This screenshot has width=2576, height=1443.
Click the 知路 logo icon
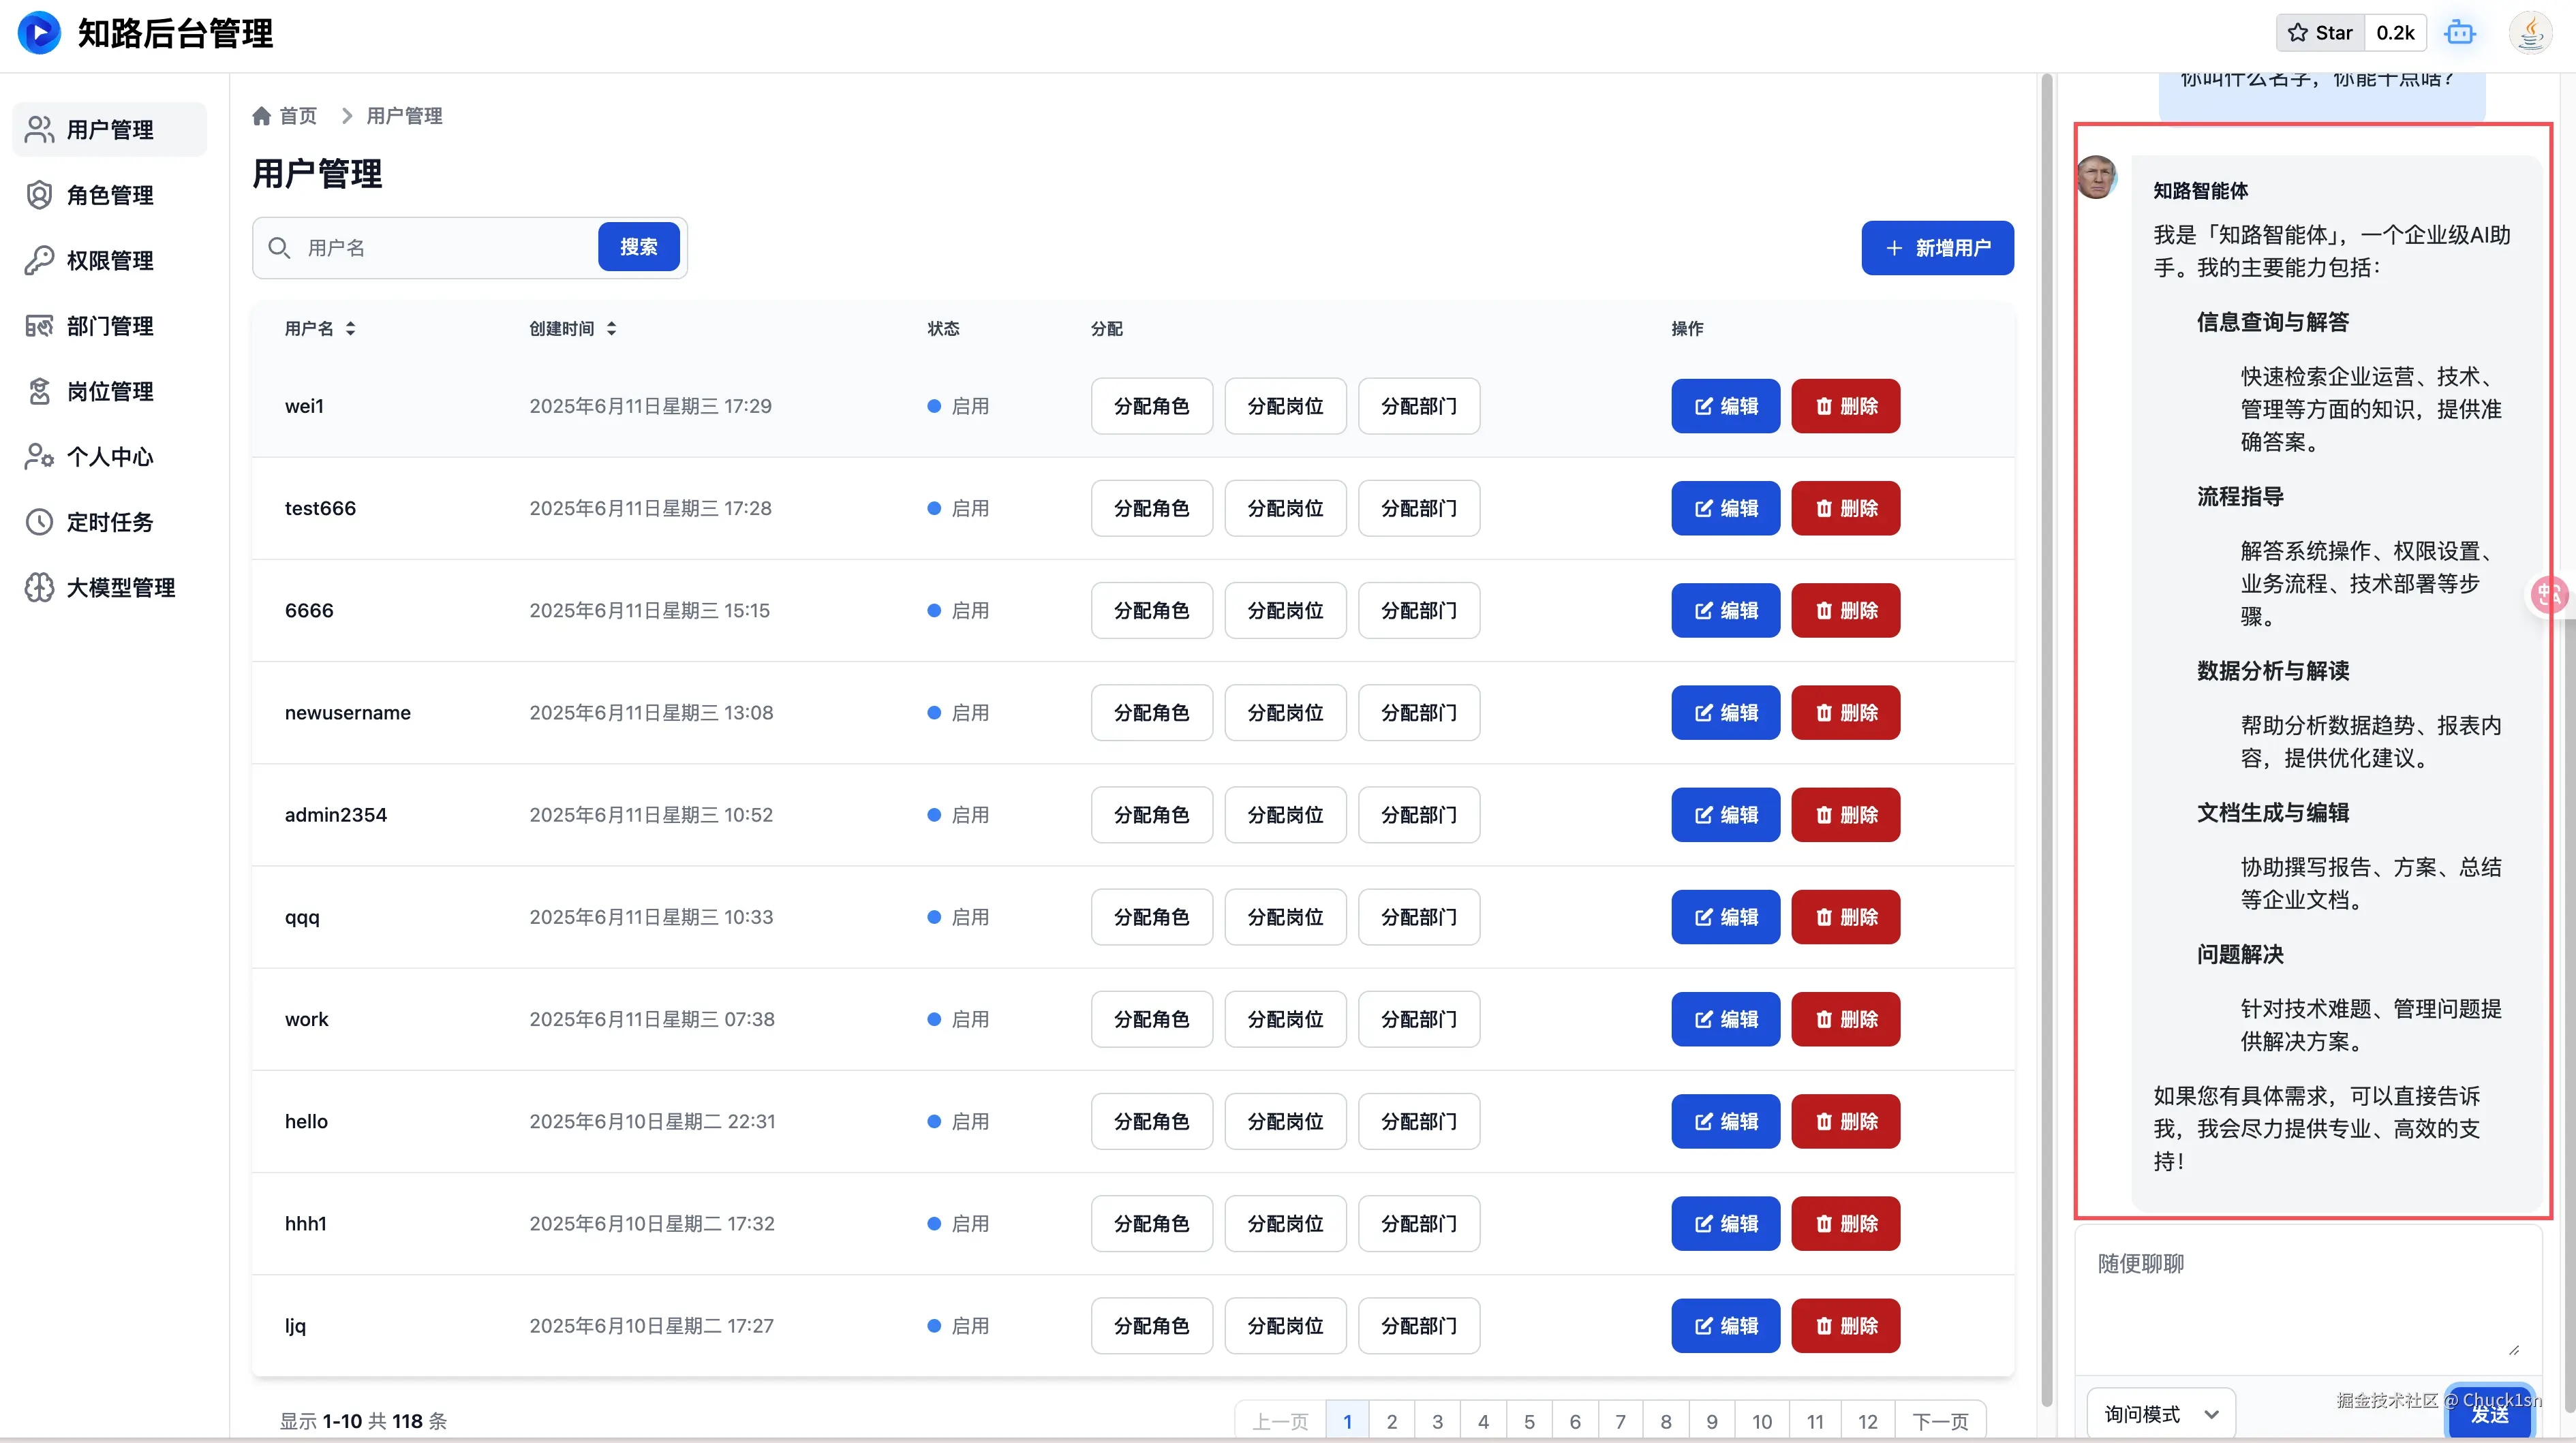pos(39,33)
